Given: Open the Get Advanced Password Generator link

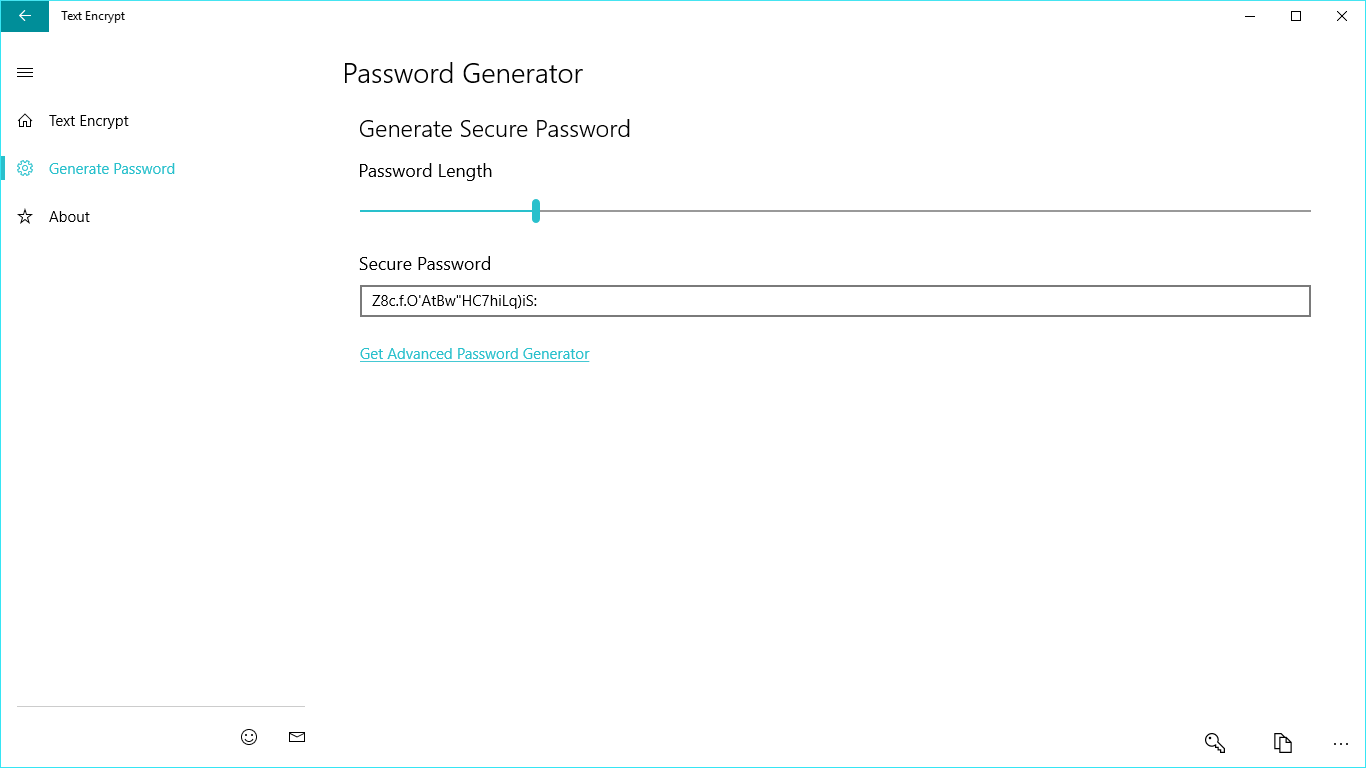Looking at the screenshot, I should point(475,354).
